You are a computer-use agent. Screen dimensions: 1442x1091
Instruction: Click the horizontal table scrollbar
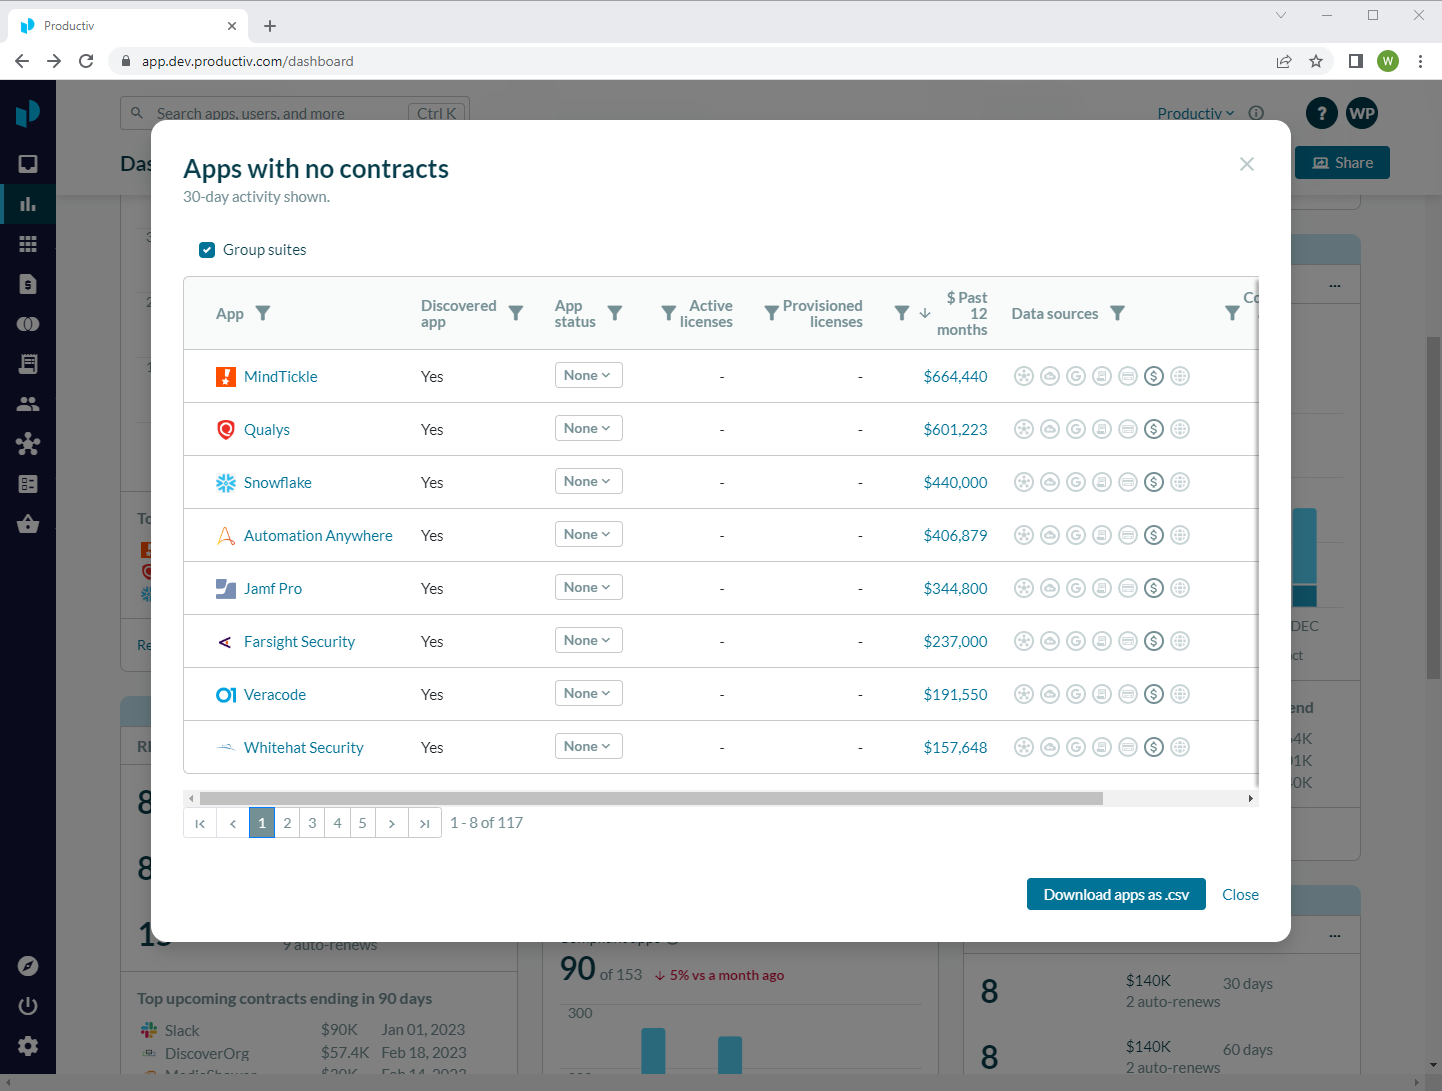click(650, 799)
